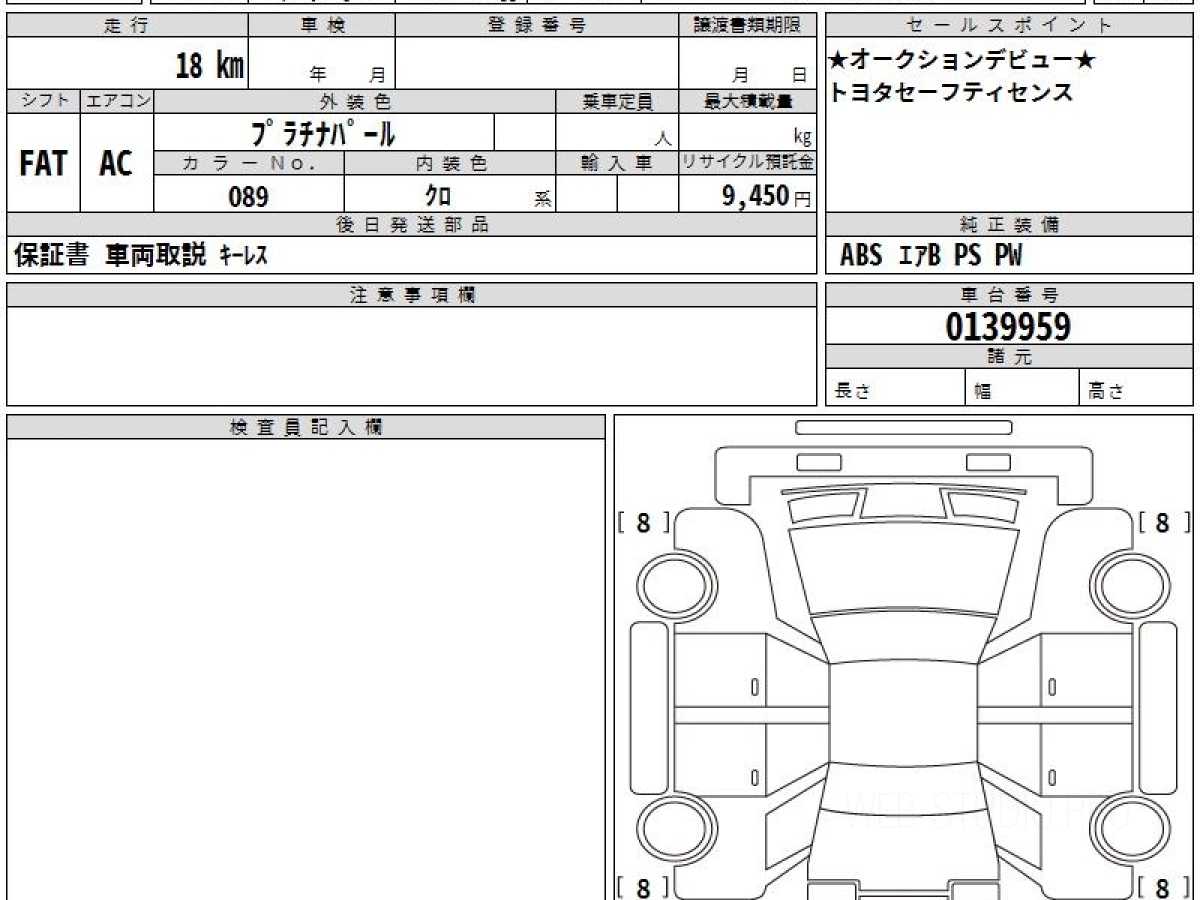Click the 譲渡書類期限 header

pos(748,26)
